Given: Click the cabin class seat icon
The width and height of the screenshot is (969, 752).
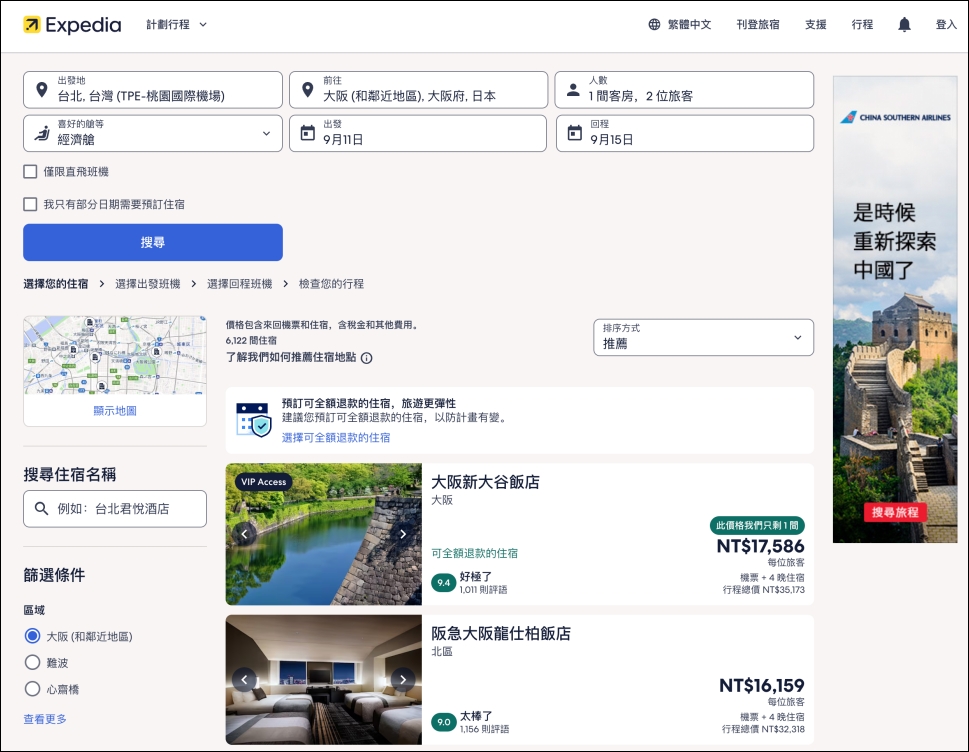Looking at the screenshot, I should click(x=41, y=133).
